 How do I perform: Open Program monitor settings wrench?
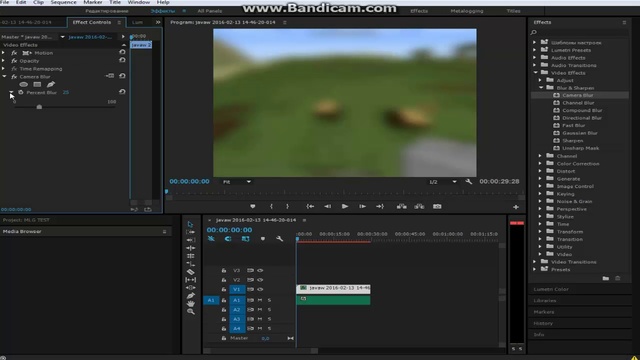[469, 182]
